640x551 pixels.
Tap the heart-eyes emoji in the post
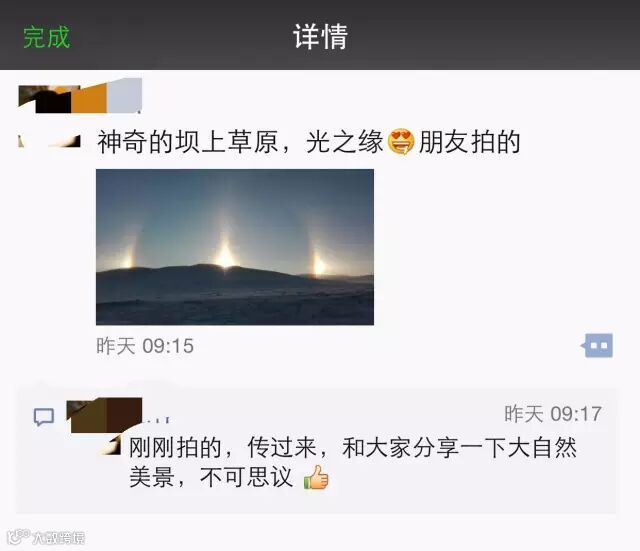coord(400,142)
